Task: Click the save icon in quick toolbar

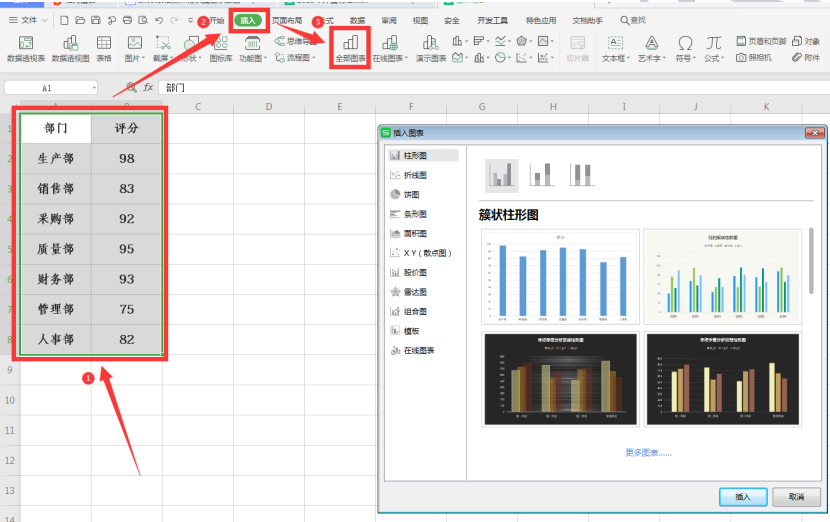Action: point(96,21)
